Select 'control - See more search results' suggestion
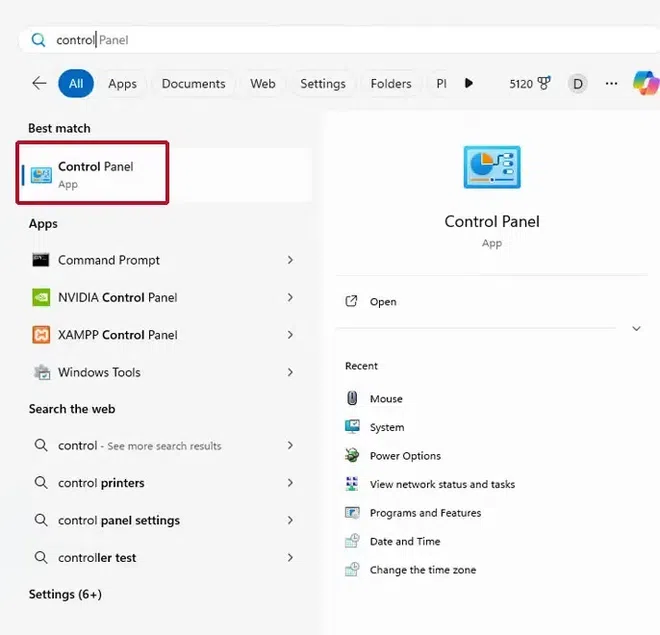Image resolution: width=660 pixels, height=635 pixels. pyautogui.click(x=164, y=446)
